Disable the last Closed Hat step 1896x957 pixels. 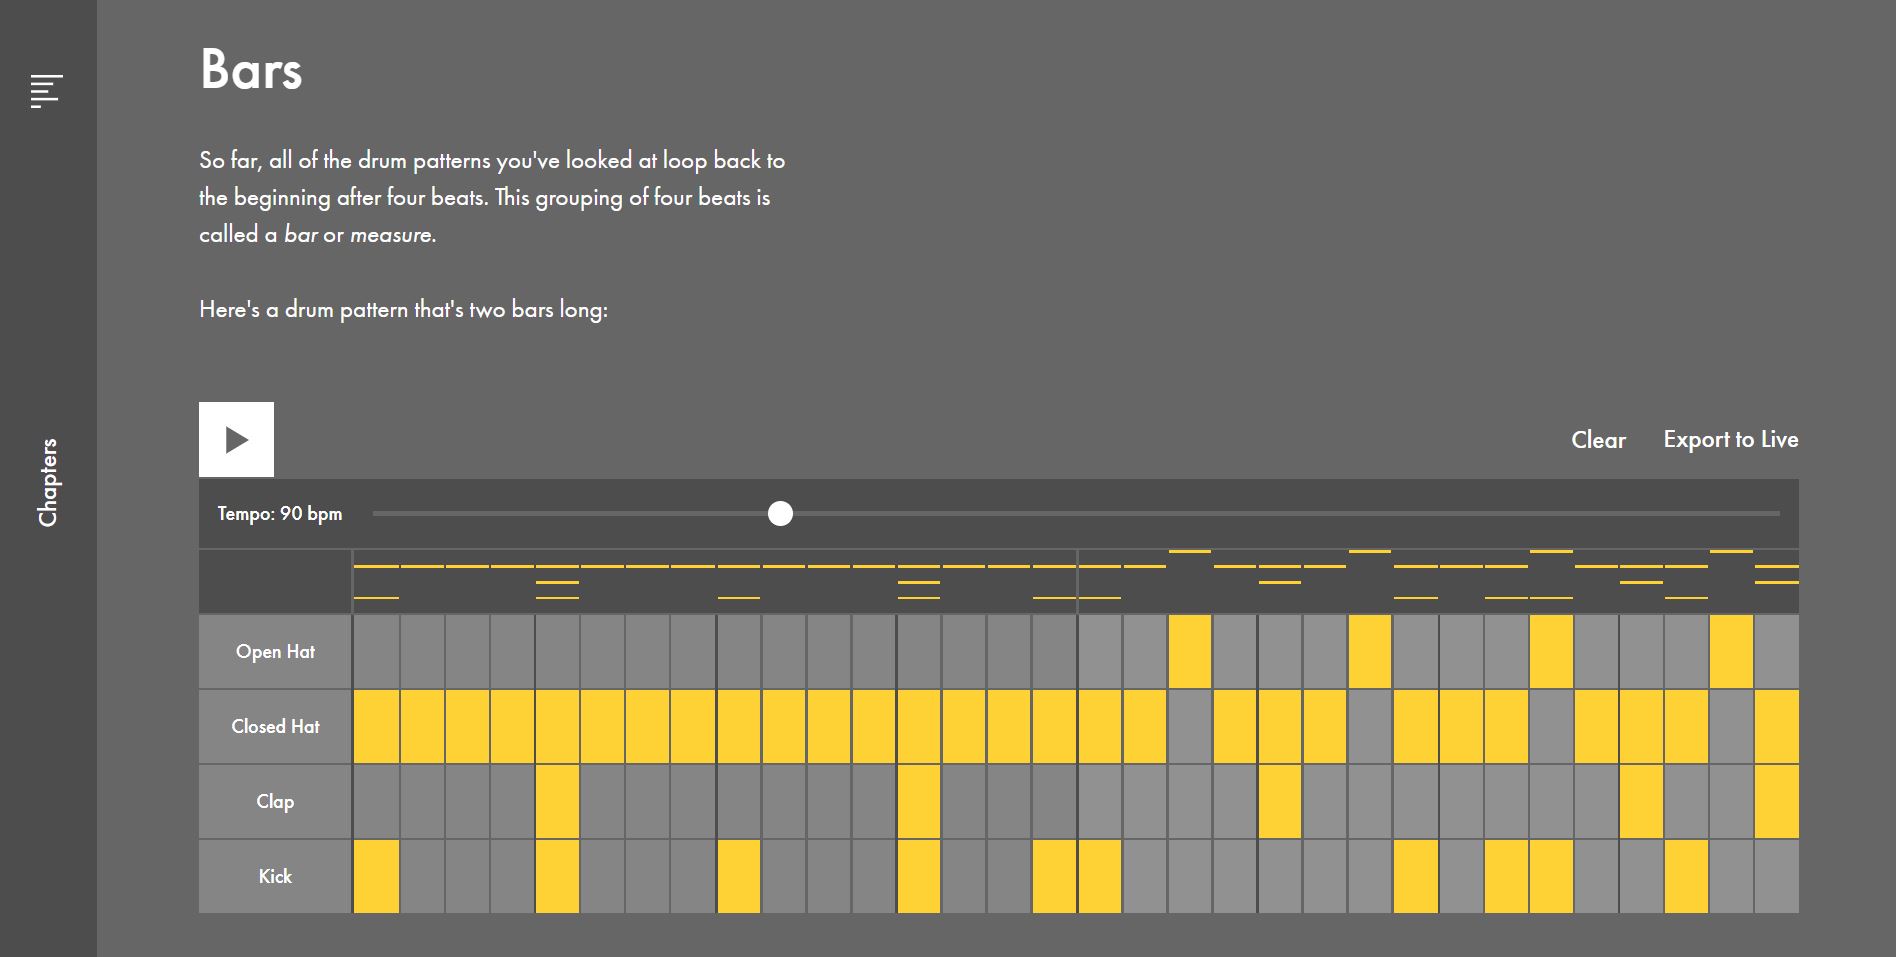[1776, 727]
